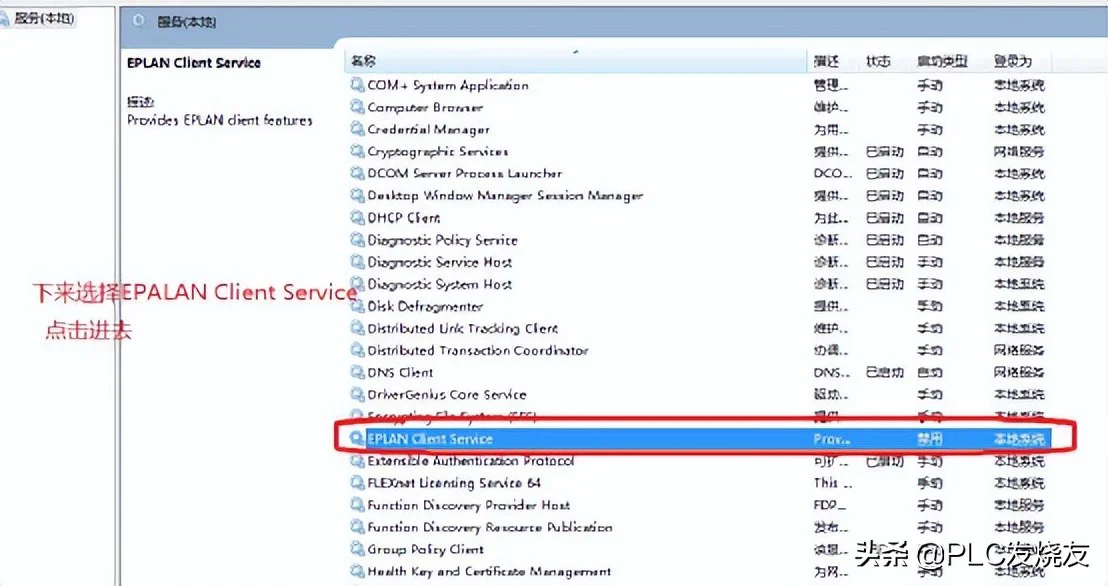Image resolution: width=1108 pixels, height=586 pixels.
Task: Select the Cryptographic Services row
Action: point(438,151)
